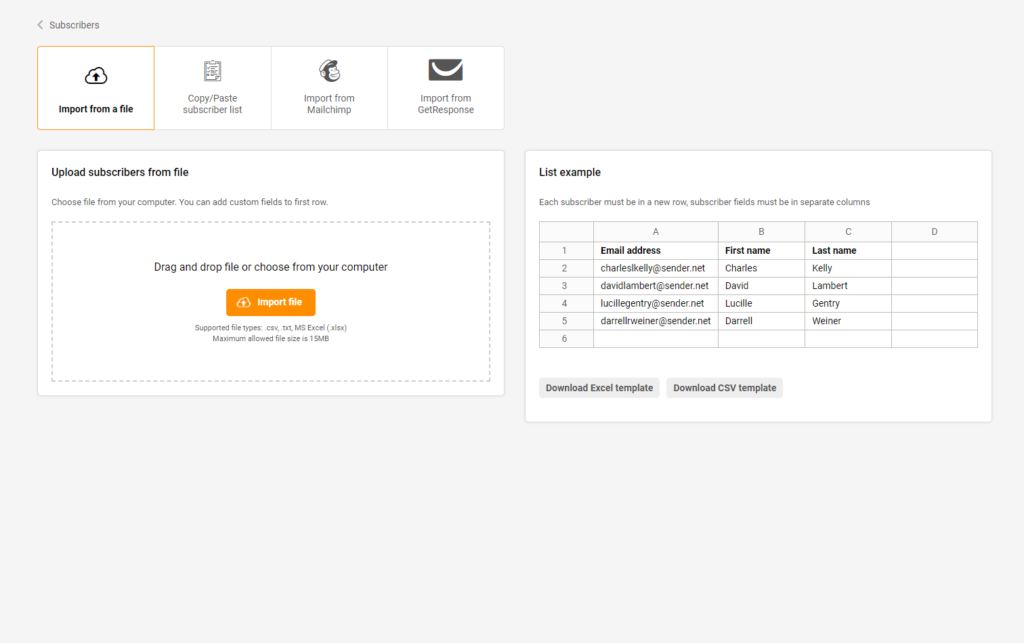The height and width of the screenshot is (643, 1024).
Task: Click the GetResponse envelope icon
Action: point(445,70)
